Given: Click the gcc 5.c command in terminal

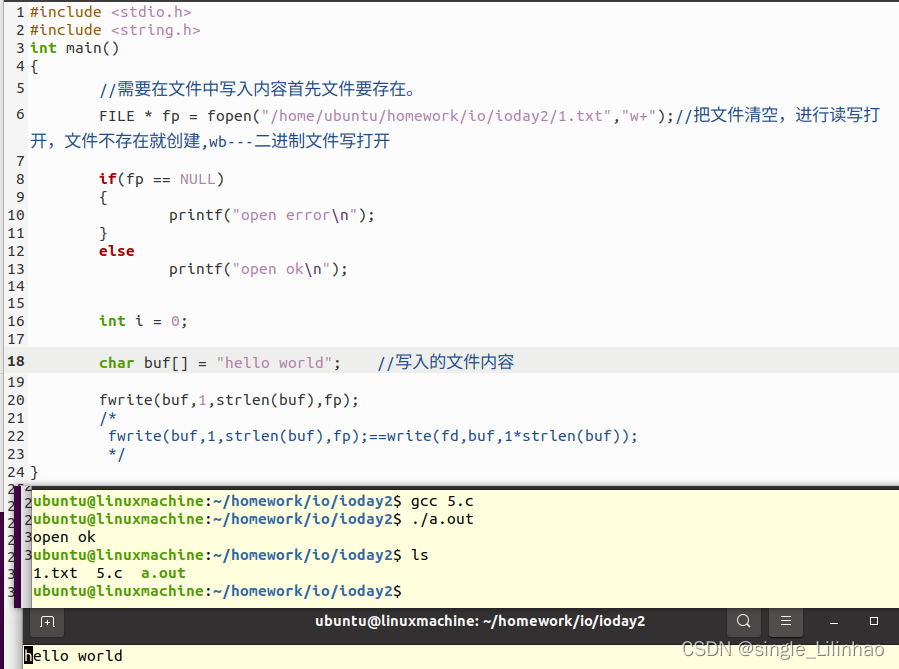Looking at the screenshot, I should point(442,502).
